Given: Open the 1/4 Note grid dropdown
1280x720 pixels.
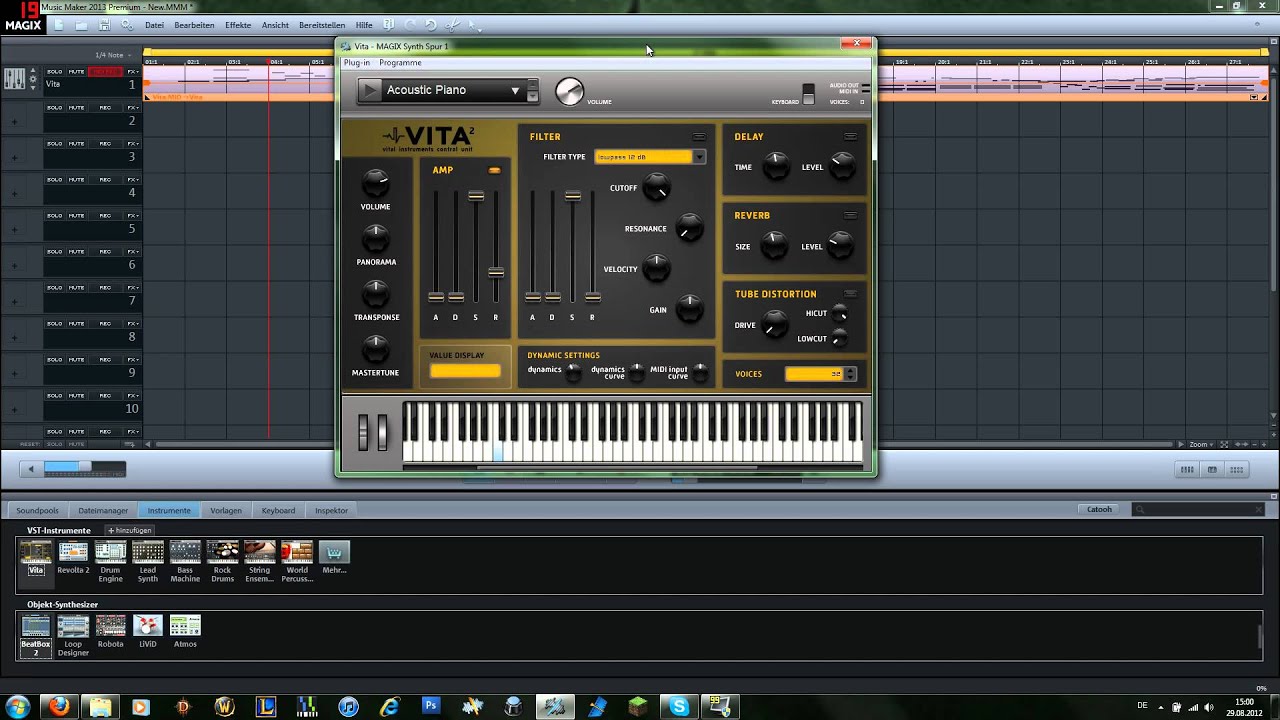Looking at the screenshot, I should pos(112,55).
